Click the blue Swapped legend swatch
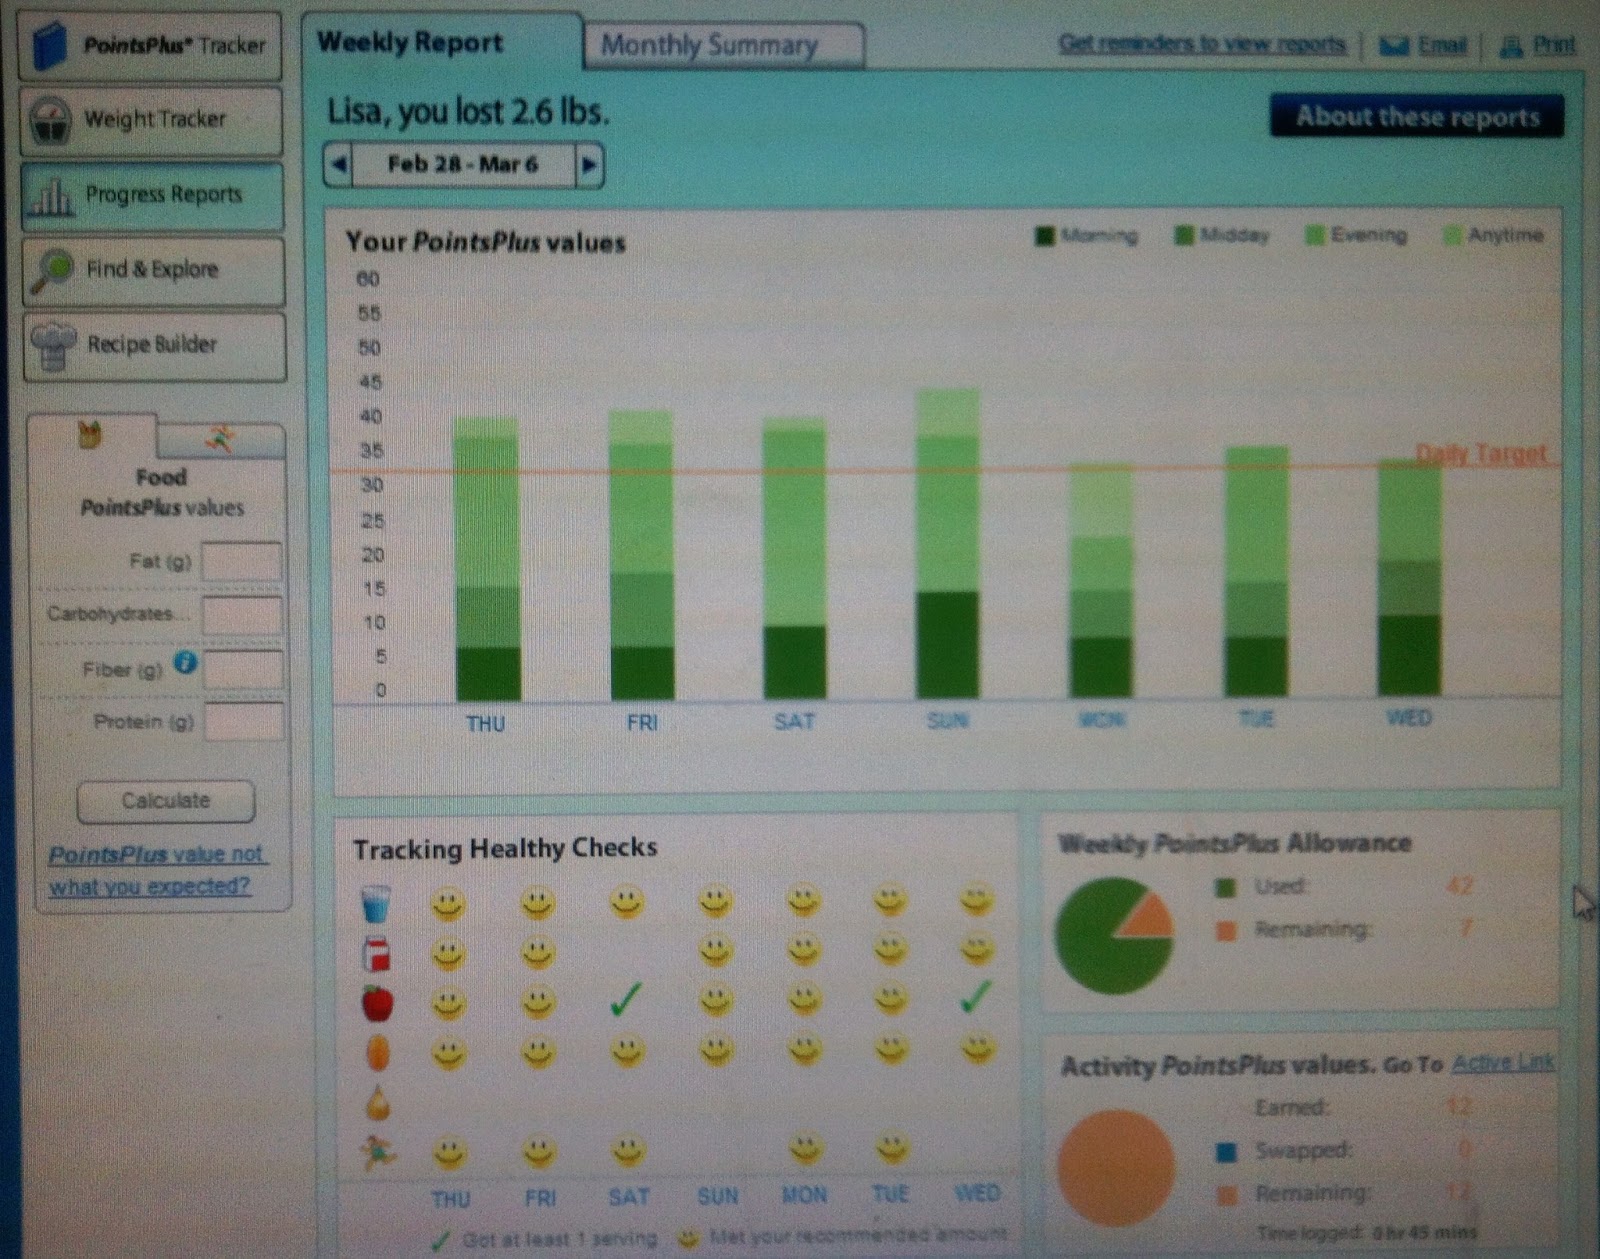 point(1226,1152)
